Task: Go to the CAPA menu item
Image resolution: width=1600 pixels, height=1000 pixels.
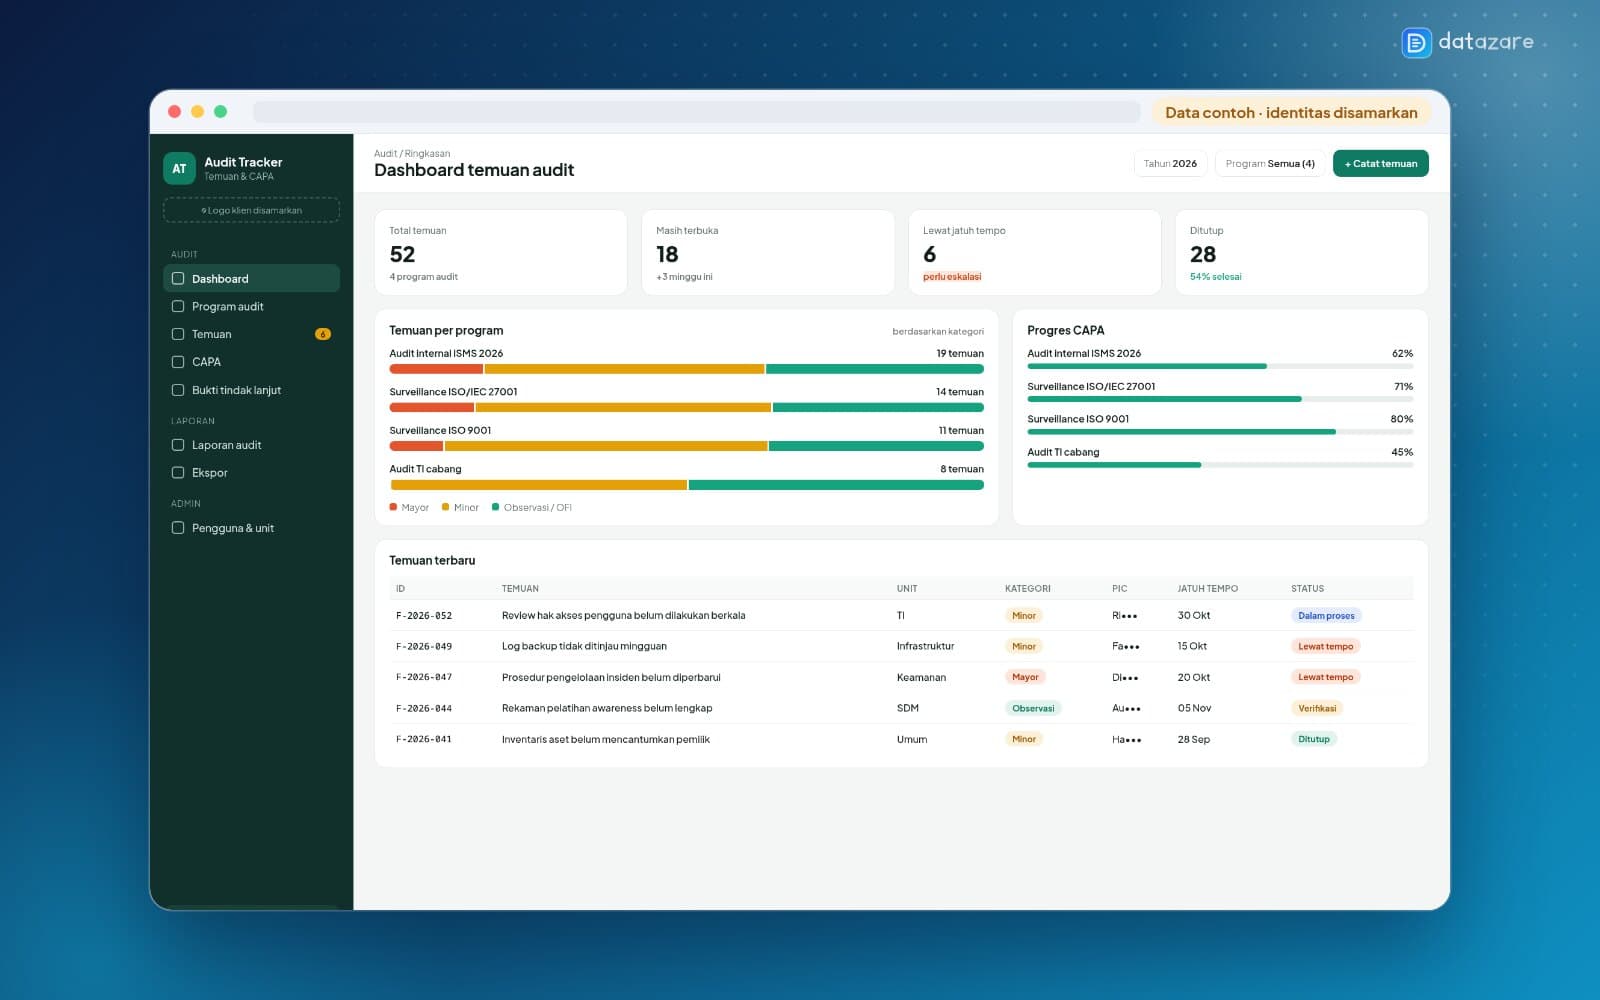Action: click(251, 362)
